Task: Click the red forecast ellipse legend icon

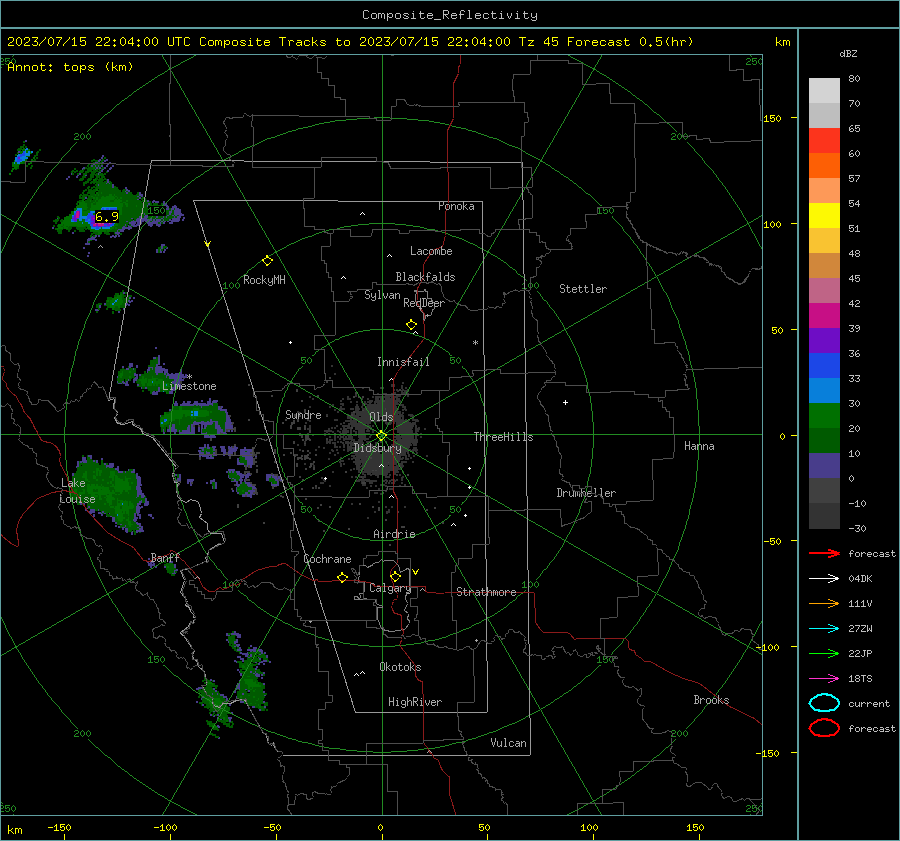Action: [x=824, y=728]
